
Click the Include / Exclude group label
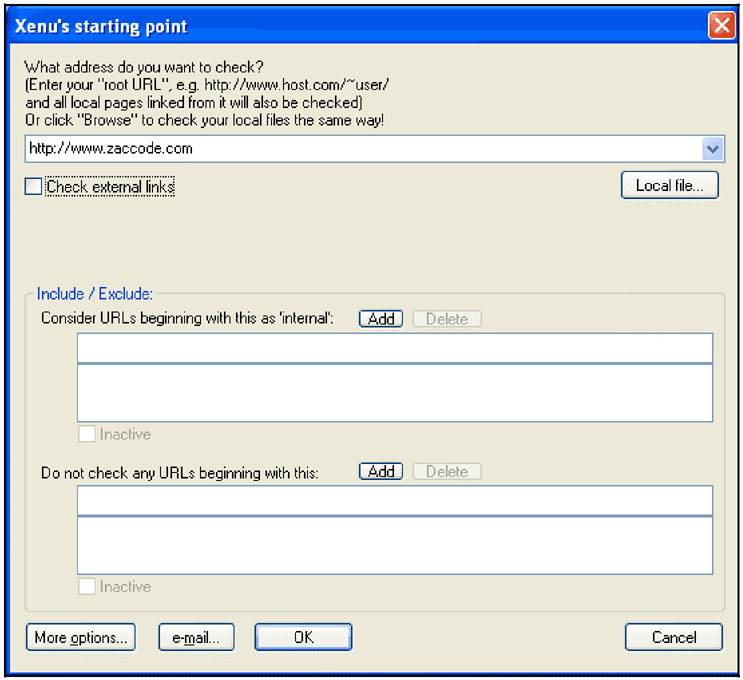[95, 294]
